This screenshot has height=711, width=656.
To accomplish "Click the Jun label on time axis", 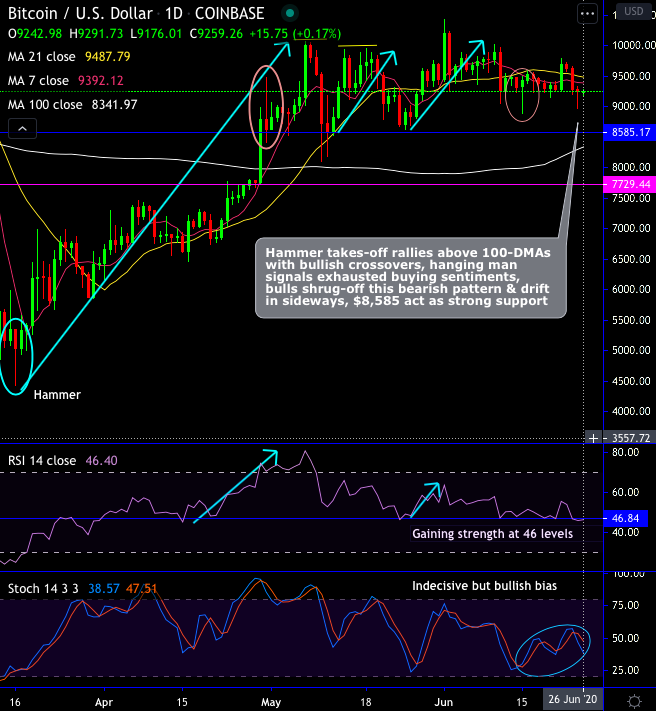I will [x=443, y=702].
